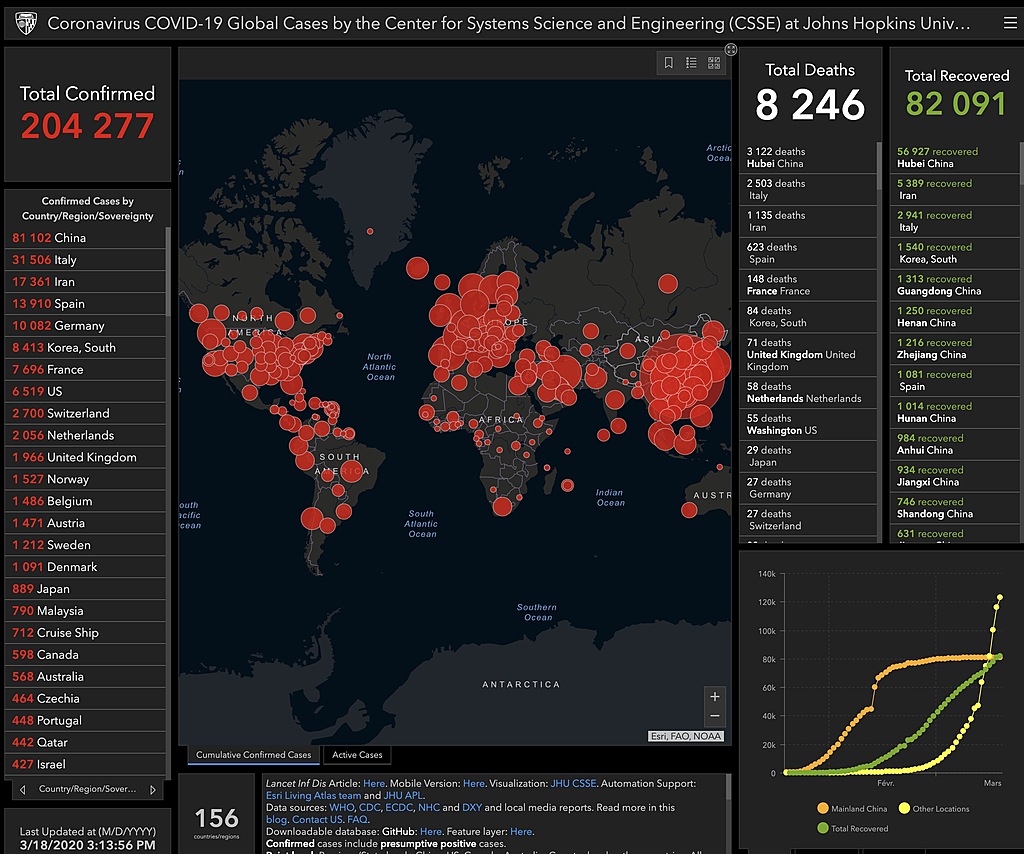
Task: Open the hamburger menu in header
Action: coord(1010,24)
